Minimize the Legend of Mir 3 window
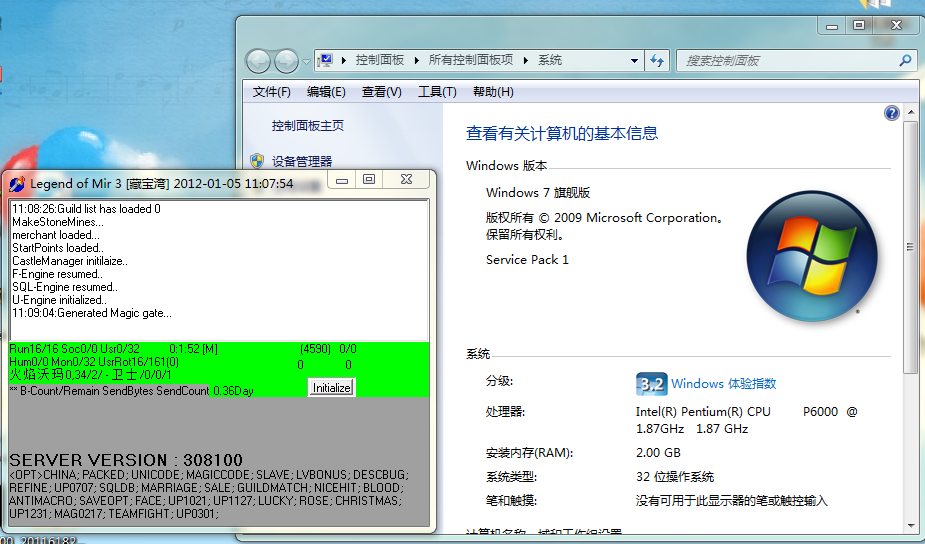 click(x=342, y=180)
